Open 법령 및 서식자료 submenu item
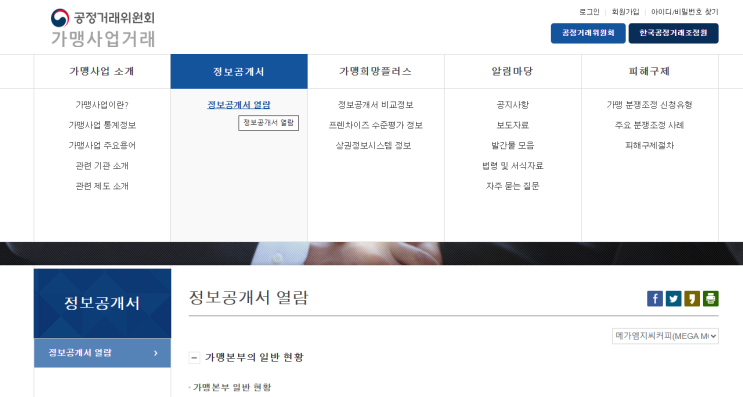This screenshot has width=743, height=397. tap(513, 166)
